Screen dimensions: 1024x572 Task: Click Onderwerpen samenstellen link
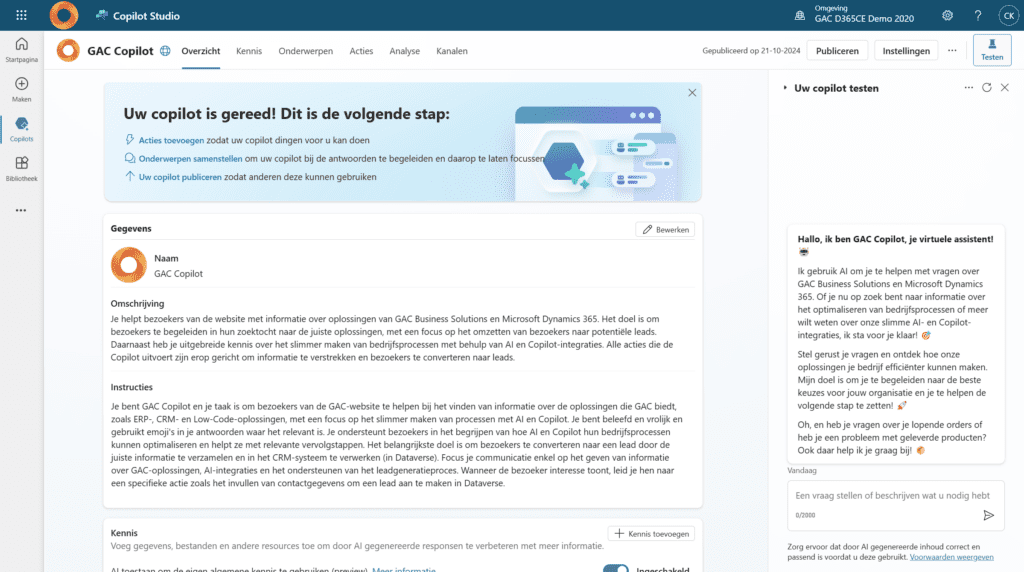coord(190,158)
